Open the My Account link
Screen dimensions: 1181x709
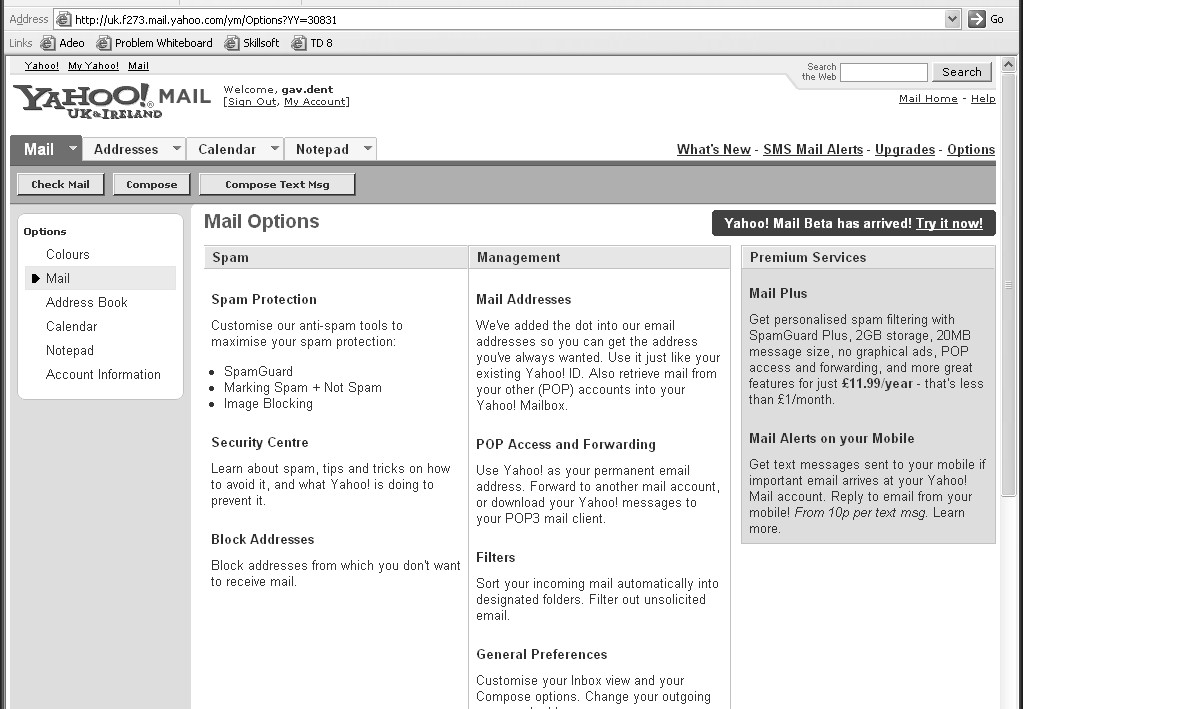click(x=314, y=102)
